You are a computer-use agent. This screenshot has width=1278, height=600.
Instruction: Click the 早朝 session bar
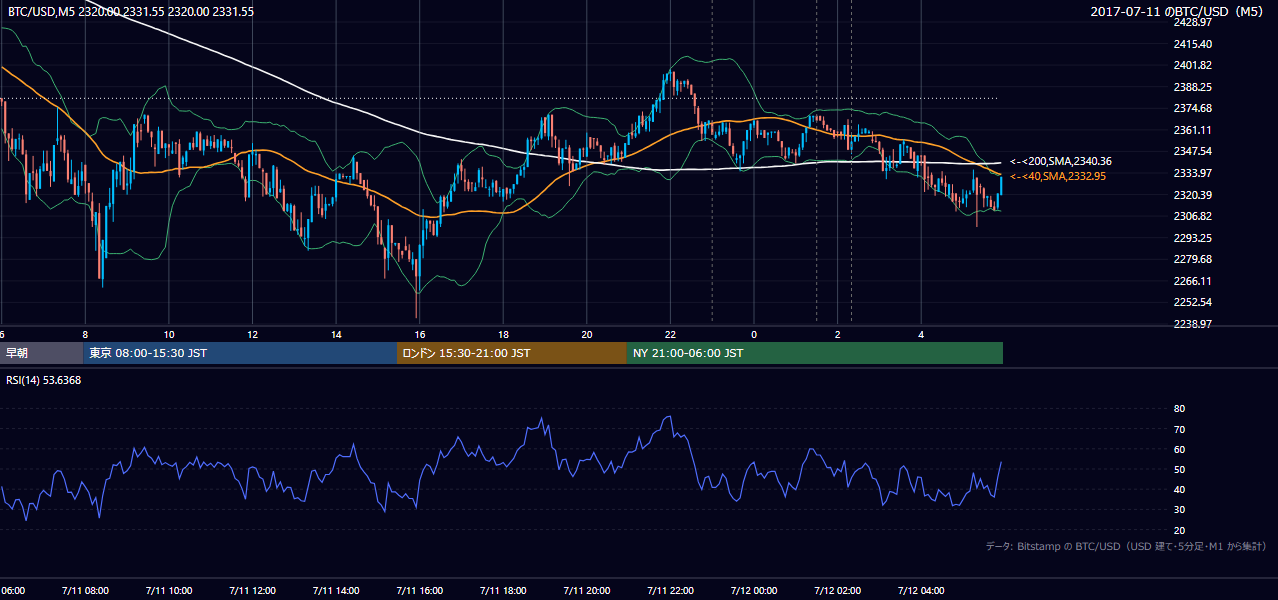42,353
